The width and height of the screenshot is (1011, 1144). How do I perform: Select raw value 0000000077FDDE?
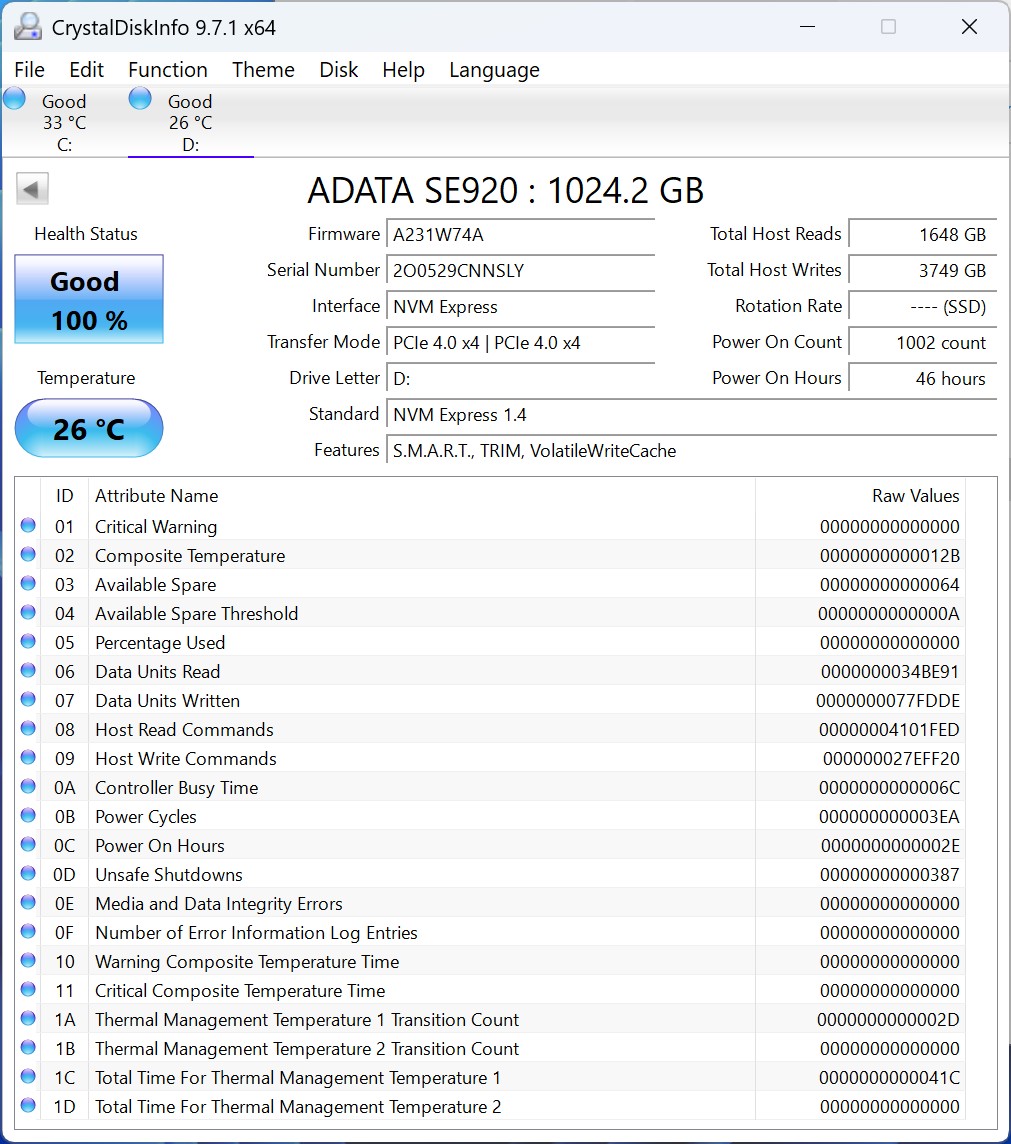pos(888,701)
